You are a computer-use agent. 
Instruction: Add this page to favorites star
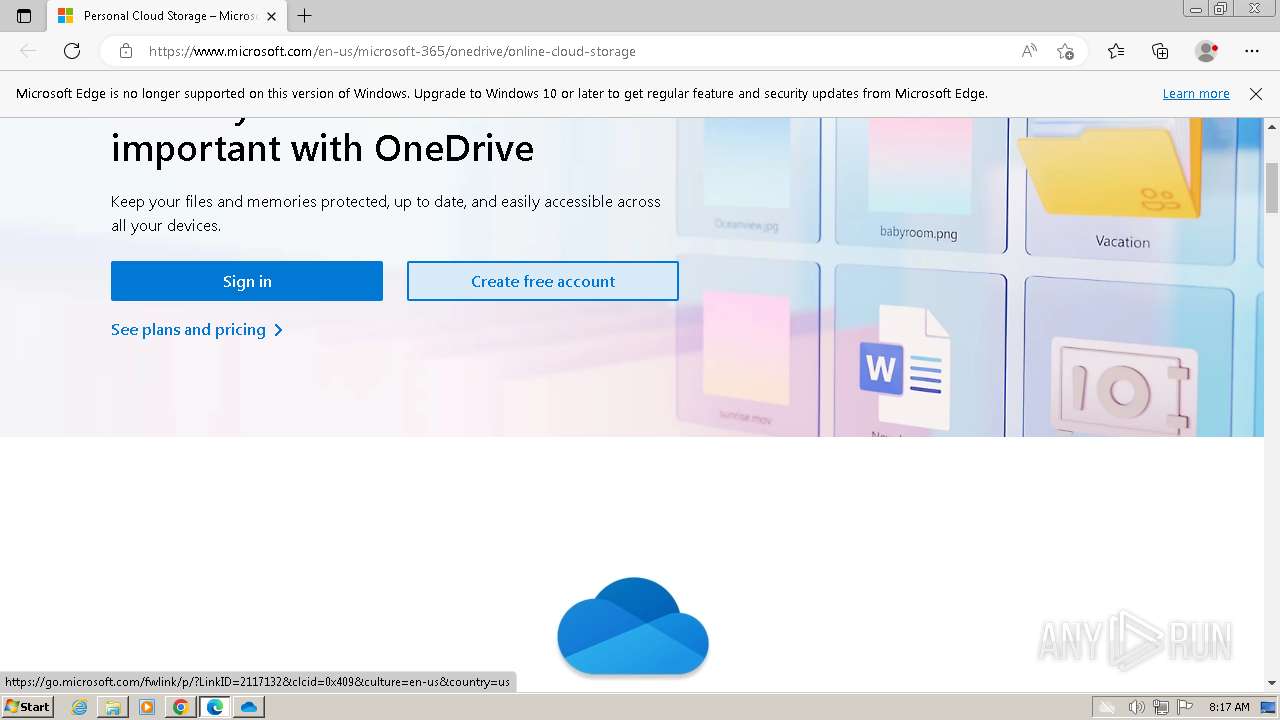point(1066,51)
